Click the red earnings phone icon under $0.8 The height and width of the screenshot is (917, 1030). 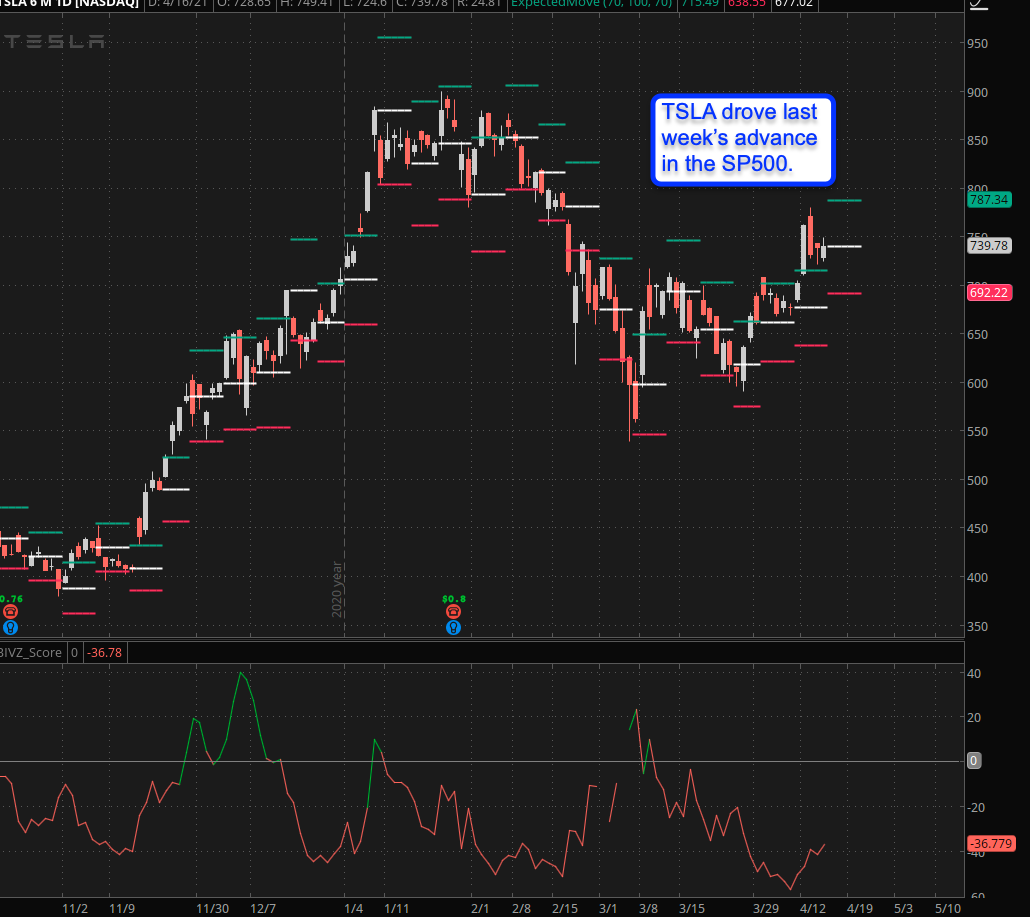click(x=453, y=612)
